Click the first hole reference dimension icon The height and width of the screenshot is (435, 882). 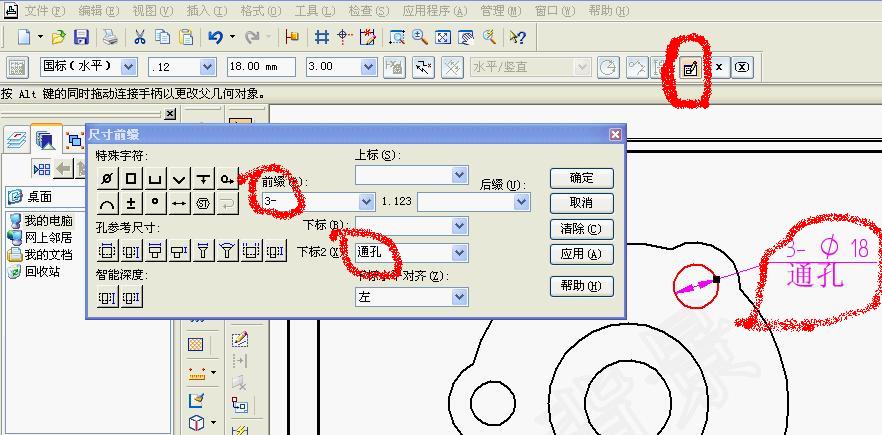(x=107, y=250)
